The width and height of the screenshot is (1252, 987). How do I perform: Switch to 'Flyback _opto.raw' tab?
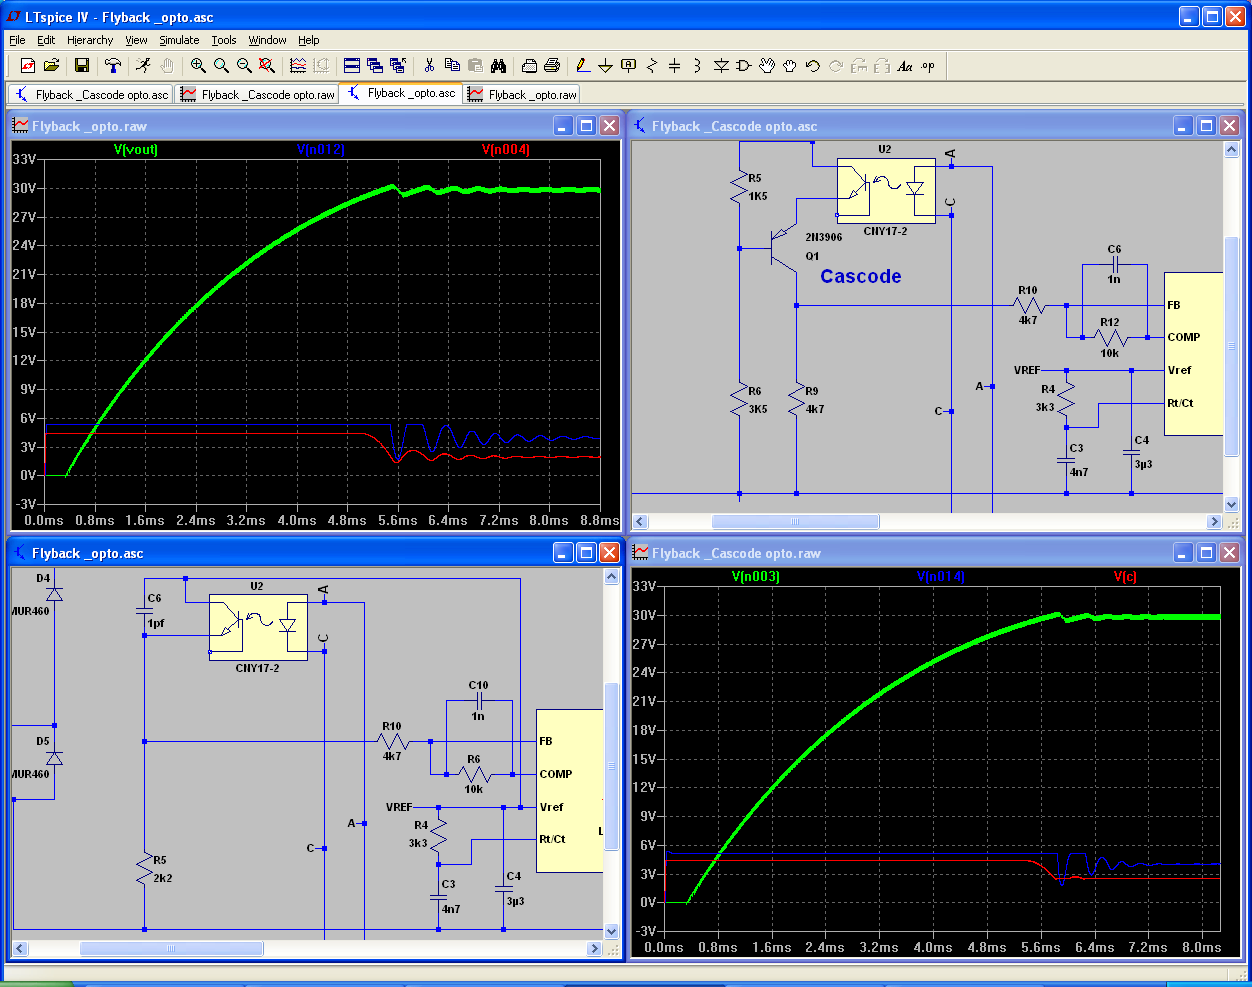point(522,95)
